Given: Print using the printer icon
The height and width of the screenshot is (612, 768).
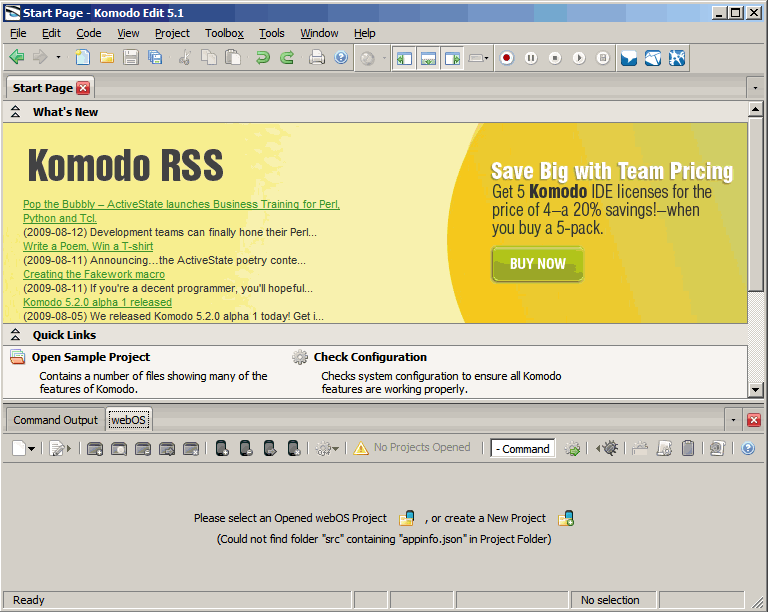Looking at the screenshot, I should [317, 58].
